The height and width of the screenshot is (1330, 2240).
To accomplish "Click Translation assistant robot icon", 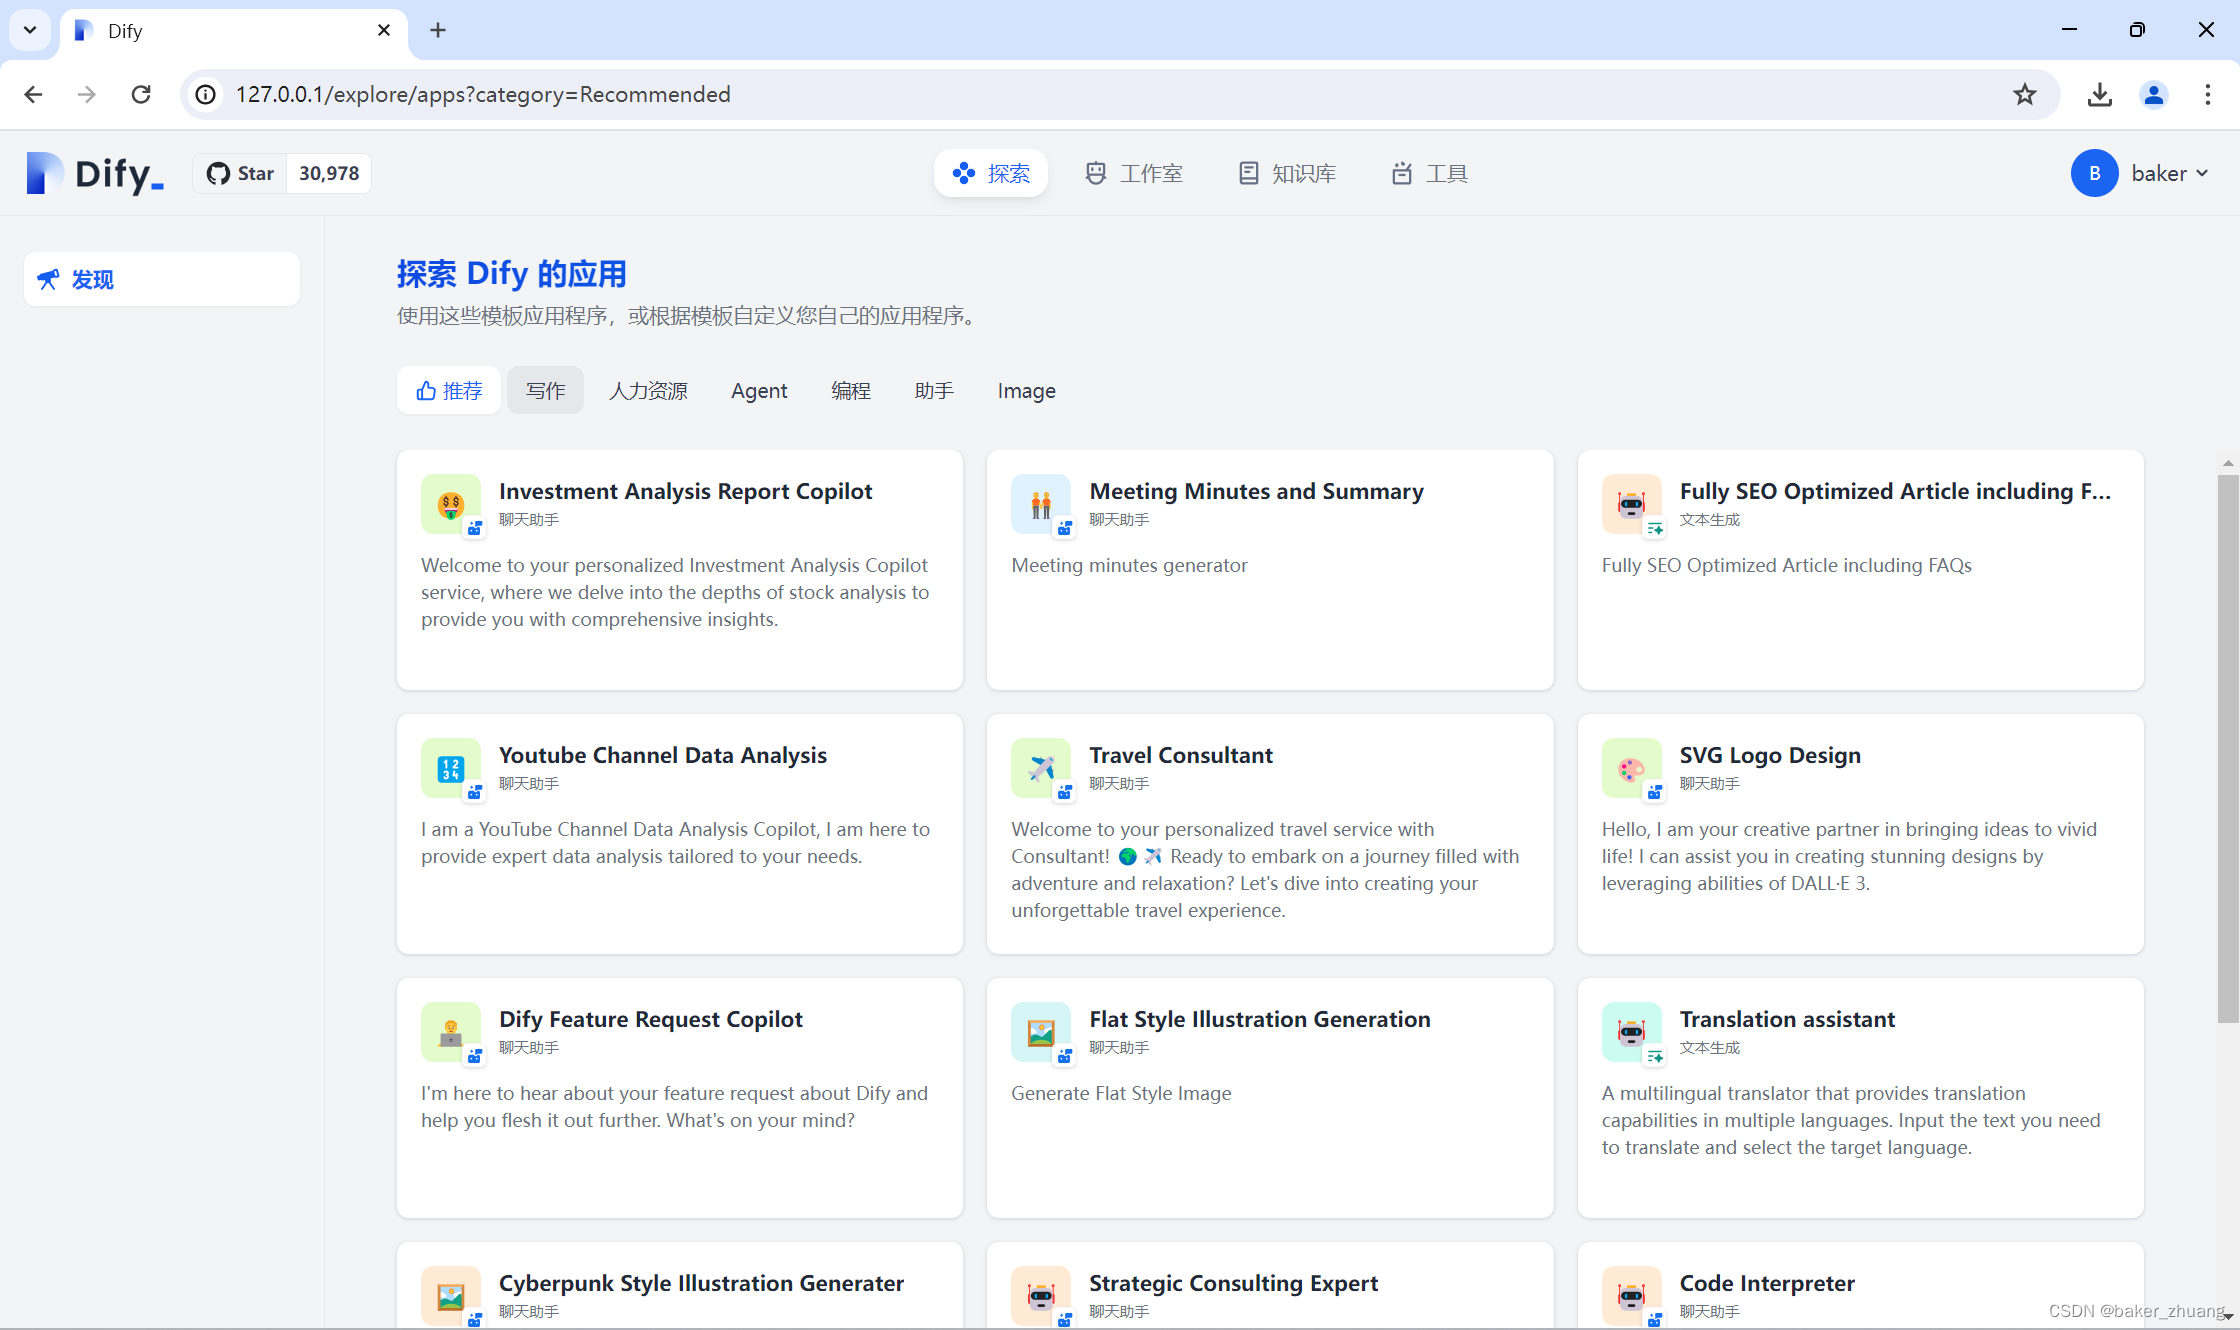I will [x=1631, y=1032].
